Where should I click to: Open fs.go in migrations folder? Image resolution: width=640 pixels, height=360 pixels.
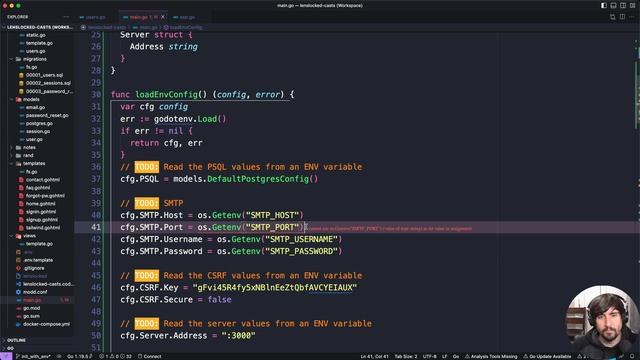coord(31,67)
